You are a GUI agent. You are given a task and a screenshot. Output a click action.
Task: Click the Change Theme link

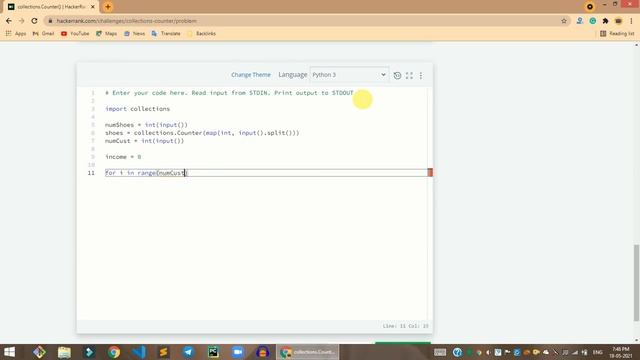(251, 75)
